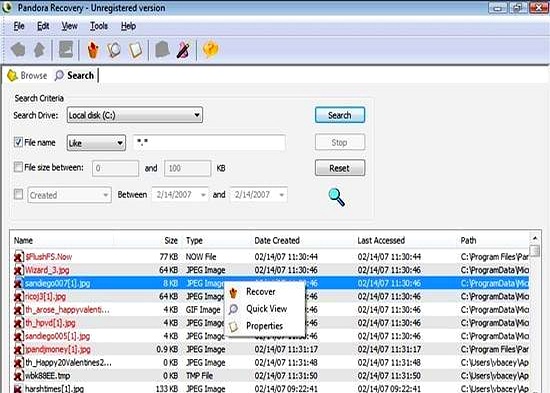Click the wipe pen toolbar icon

point(183,50)
